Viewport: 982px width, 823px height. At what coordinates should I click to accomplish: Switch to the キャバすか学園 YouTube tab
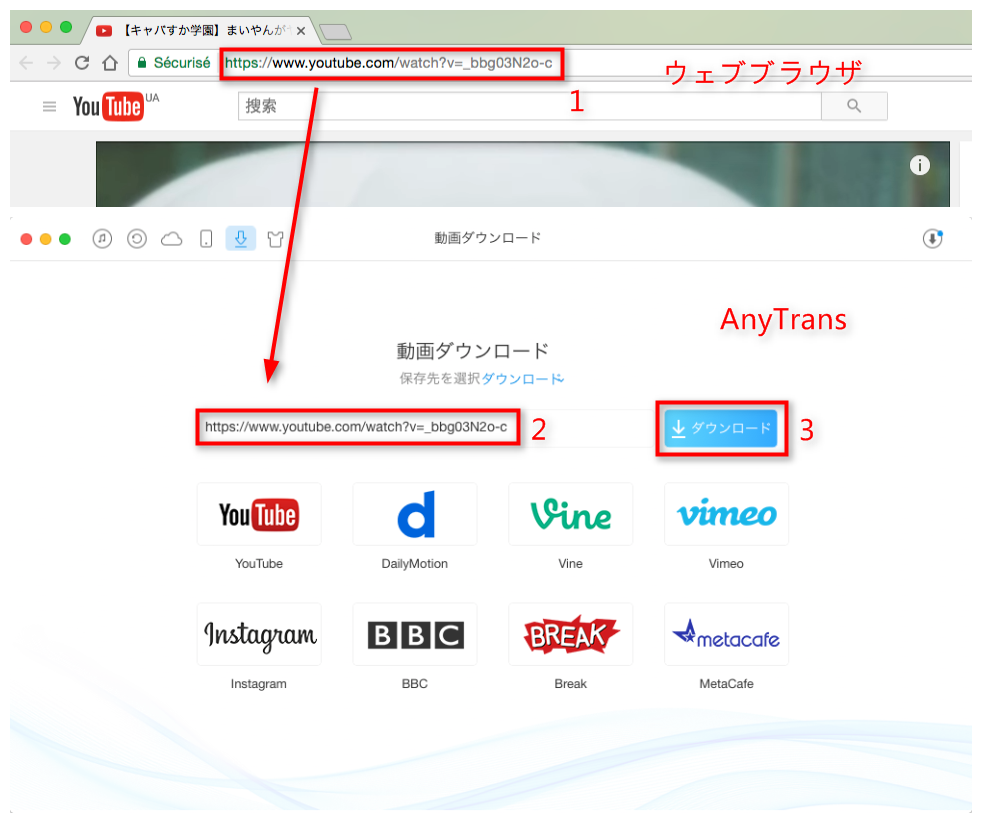pyautogui.click(x=202, y=30)
